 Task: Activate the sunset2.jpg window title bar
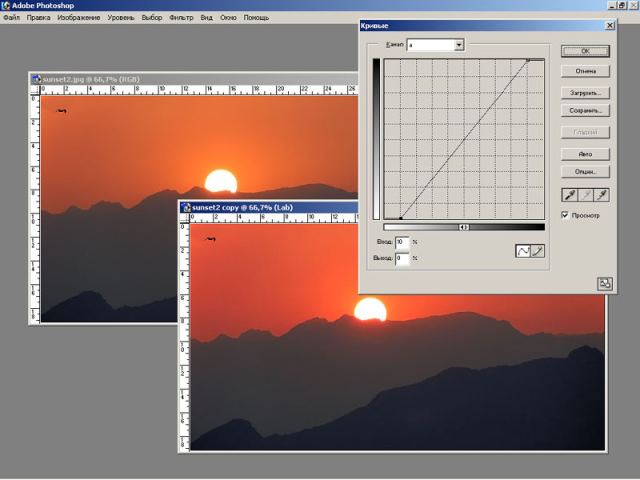coord(193,79)
